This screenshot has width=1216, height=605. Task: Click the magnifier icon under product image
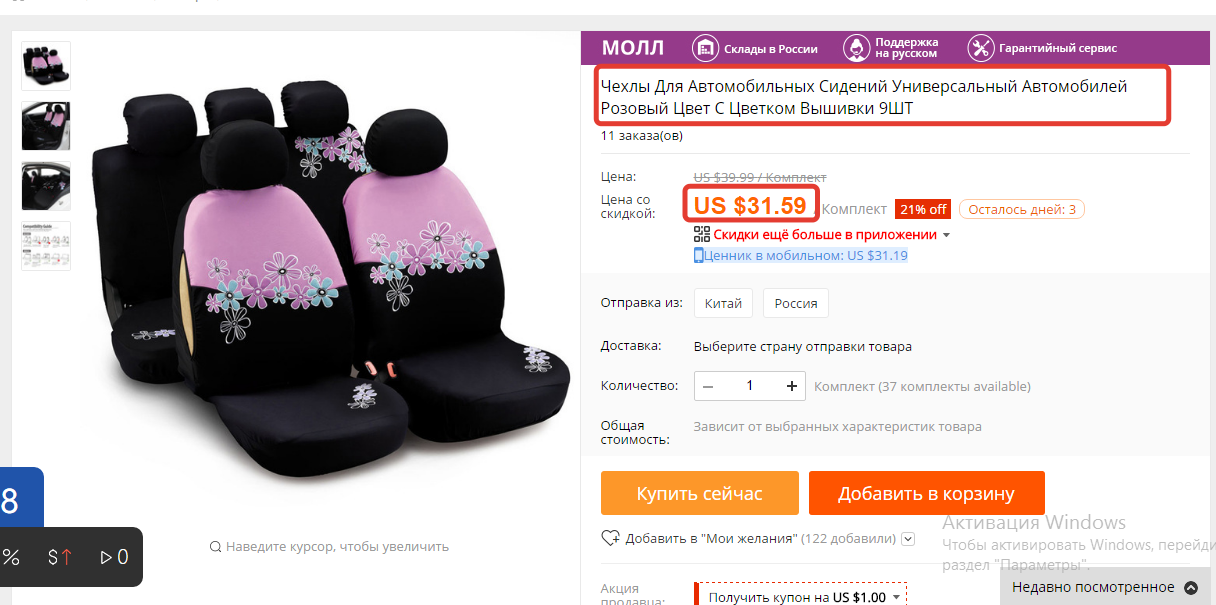point(215,547)
